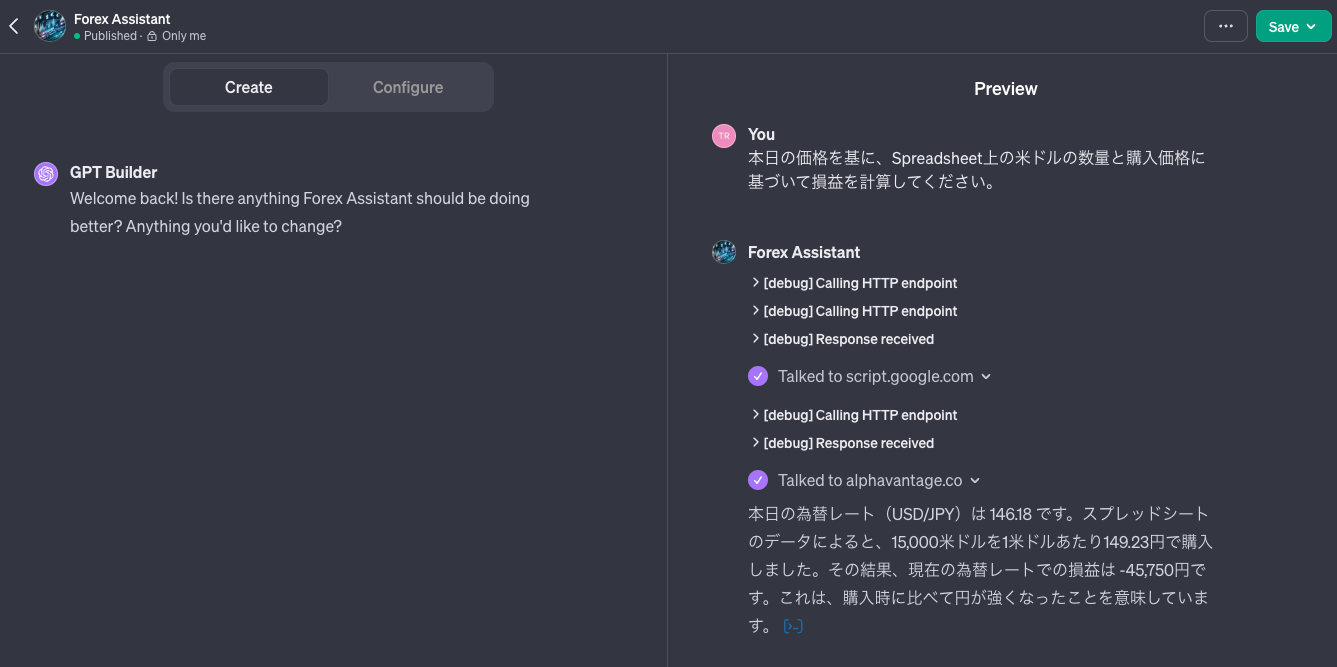Image resolution: width=1337 pixels, height=667 pixels.
Task: Switch to the Configure tab
Action: coord(407,88)
